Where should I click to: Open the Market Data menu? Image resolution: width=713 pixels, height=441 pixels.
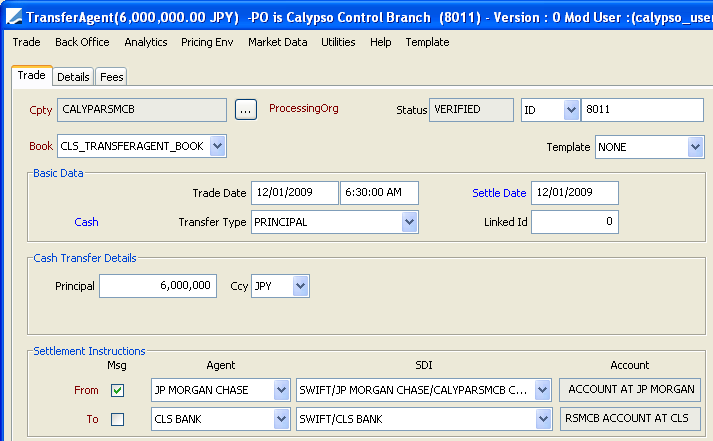(277, 42)
